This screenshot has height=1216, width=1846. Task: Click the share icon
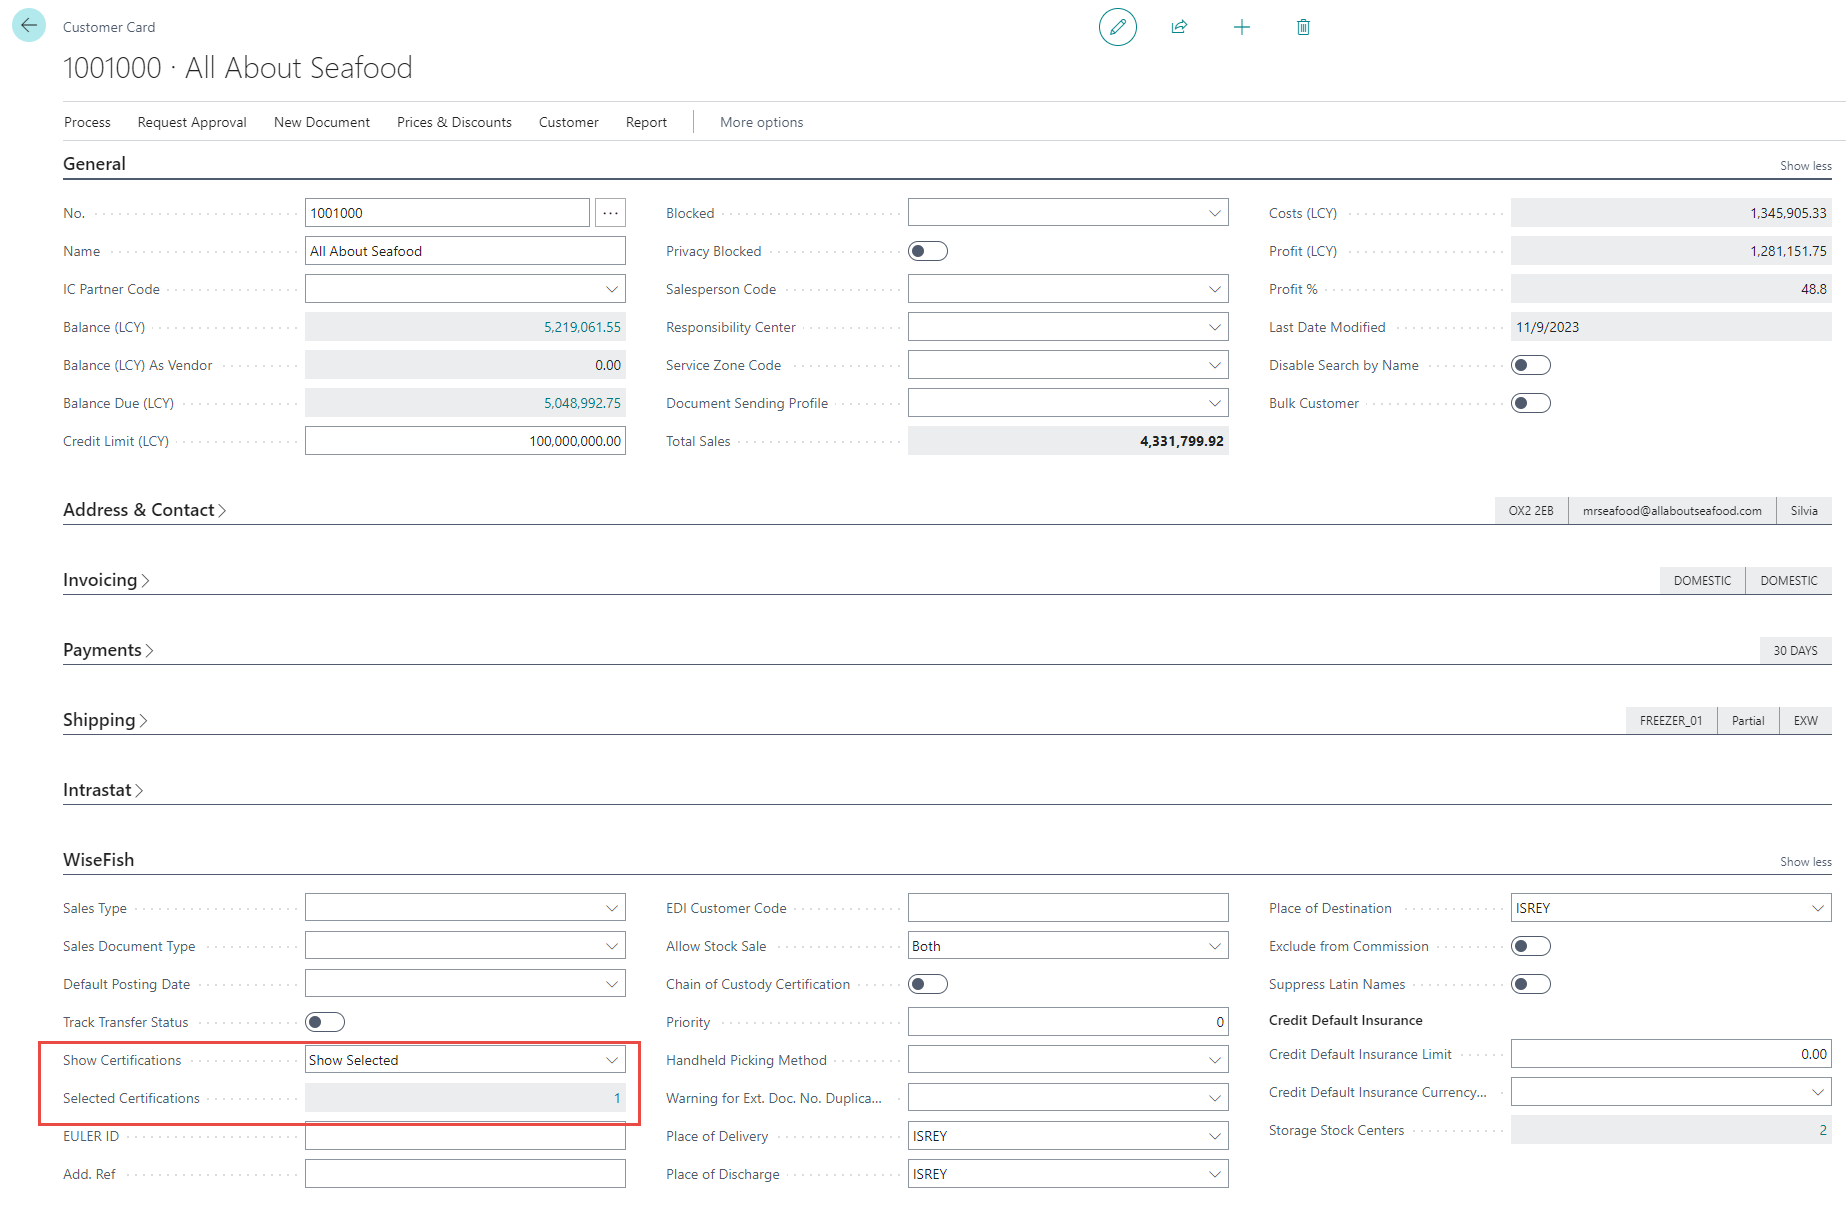coord(1179,27)
